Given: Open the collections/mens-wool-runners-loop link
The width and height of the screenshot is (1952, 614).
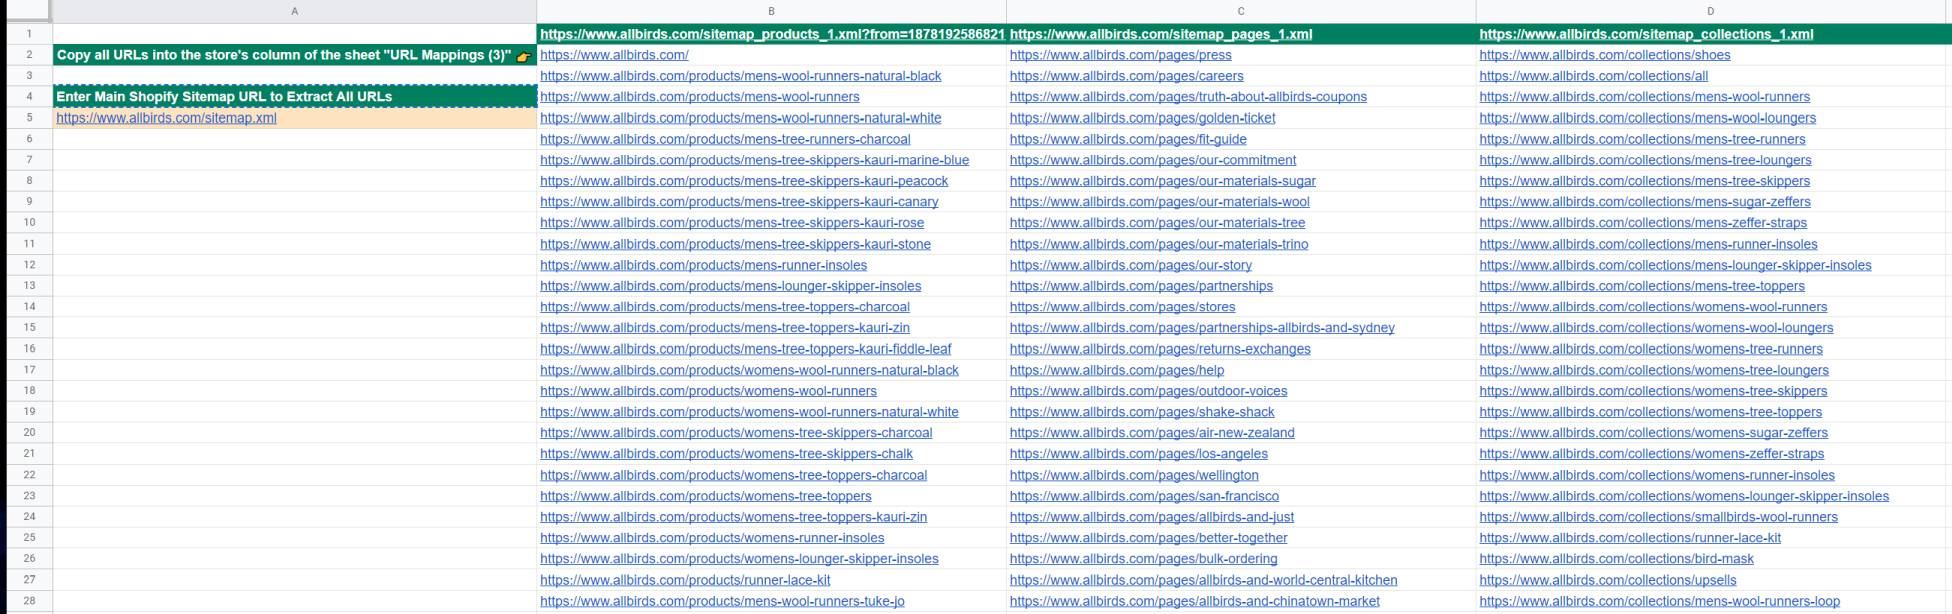Looking at the screenshot, I should click(x=1660, y=601).
